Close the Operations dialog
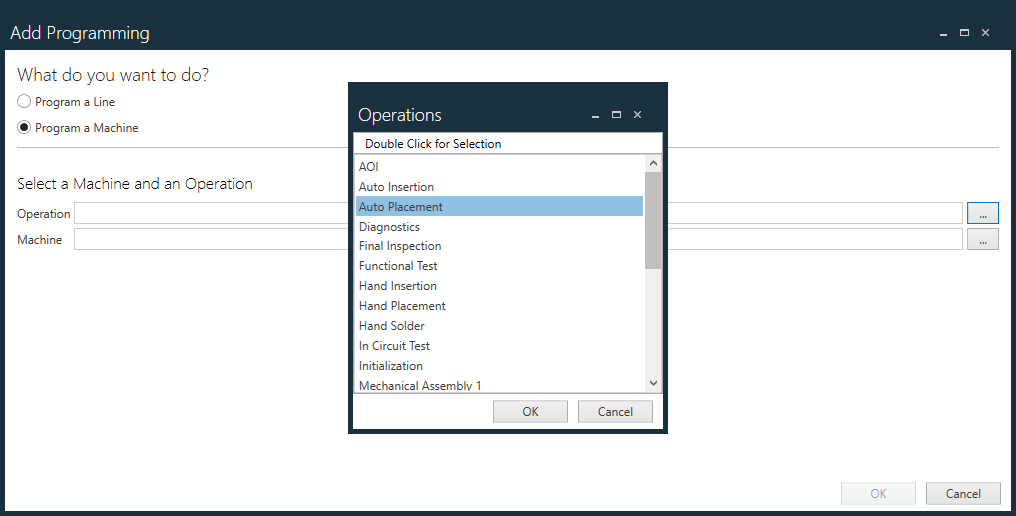This screenshot has width=1016, height=516. click(638, 115)
